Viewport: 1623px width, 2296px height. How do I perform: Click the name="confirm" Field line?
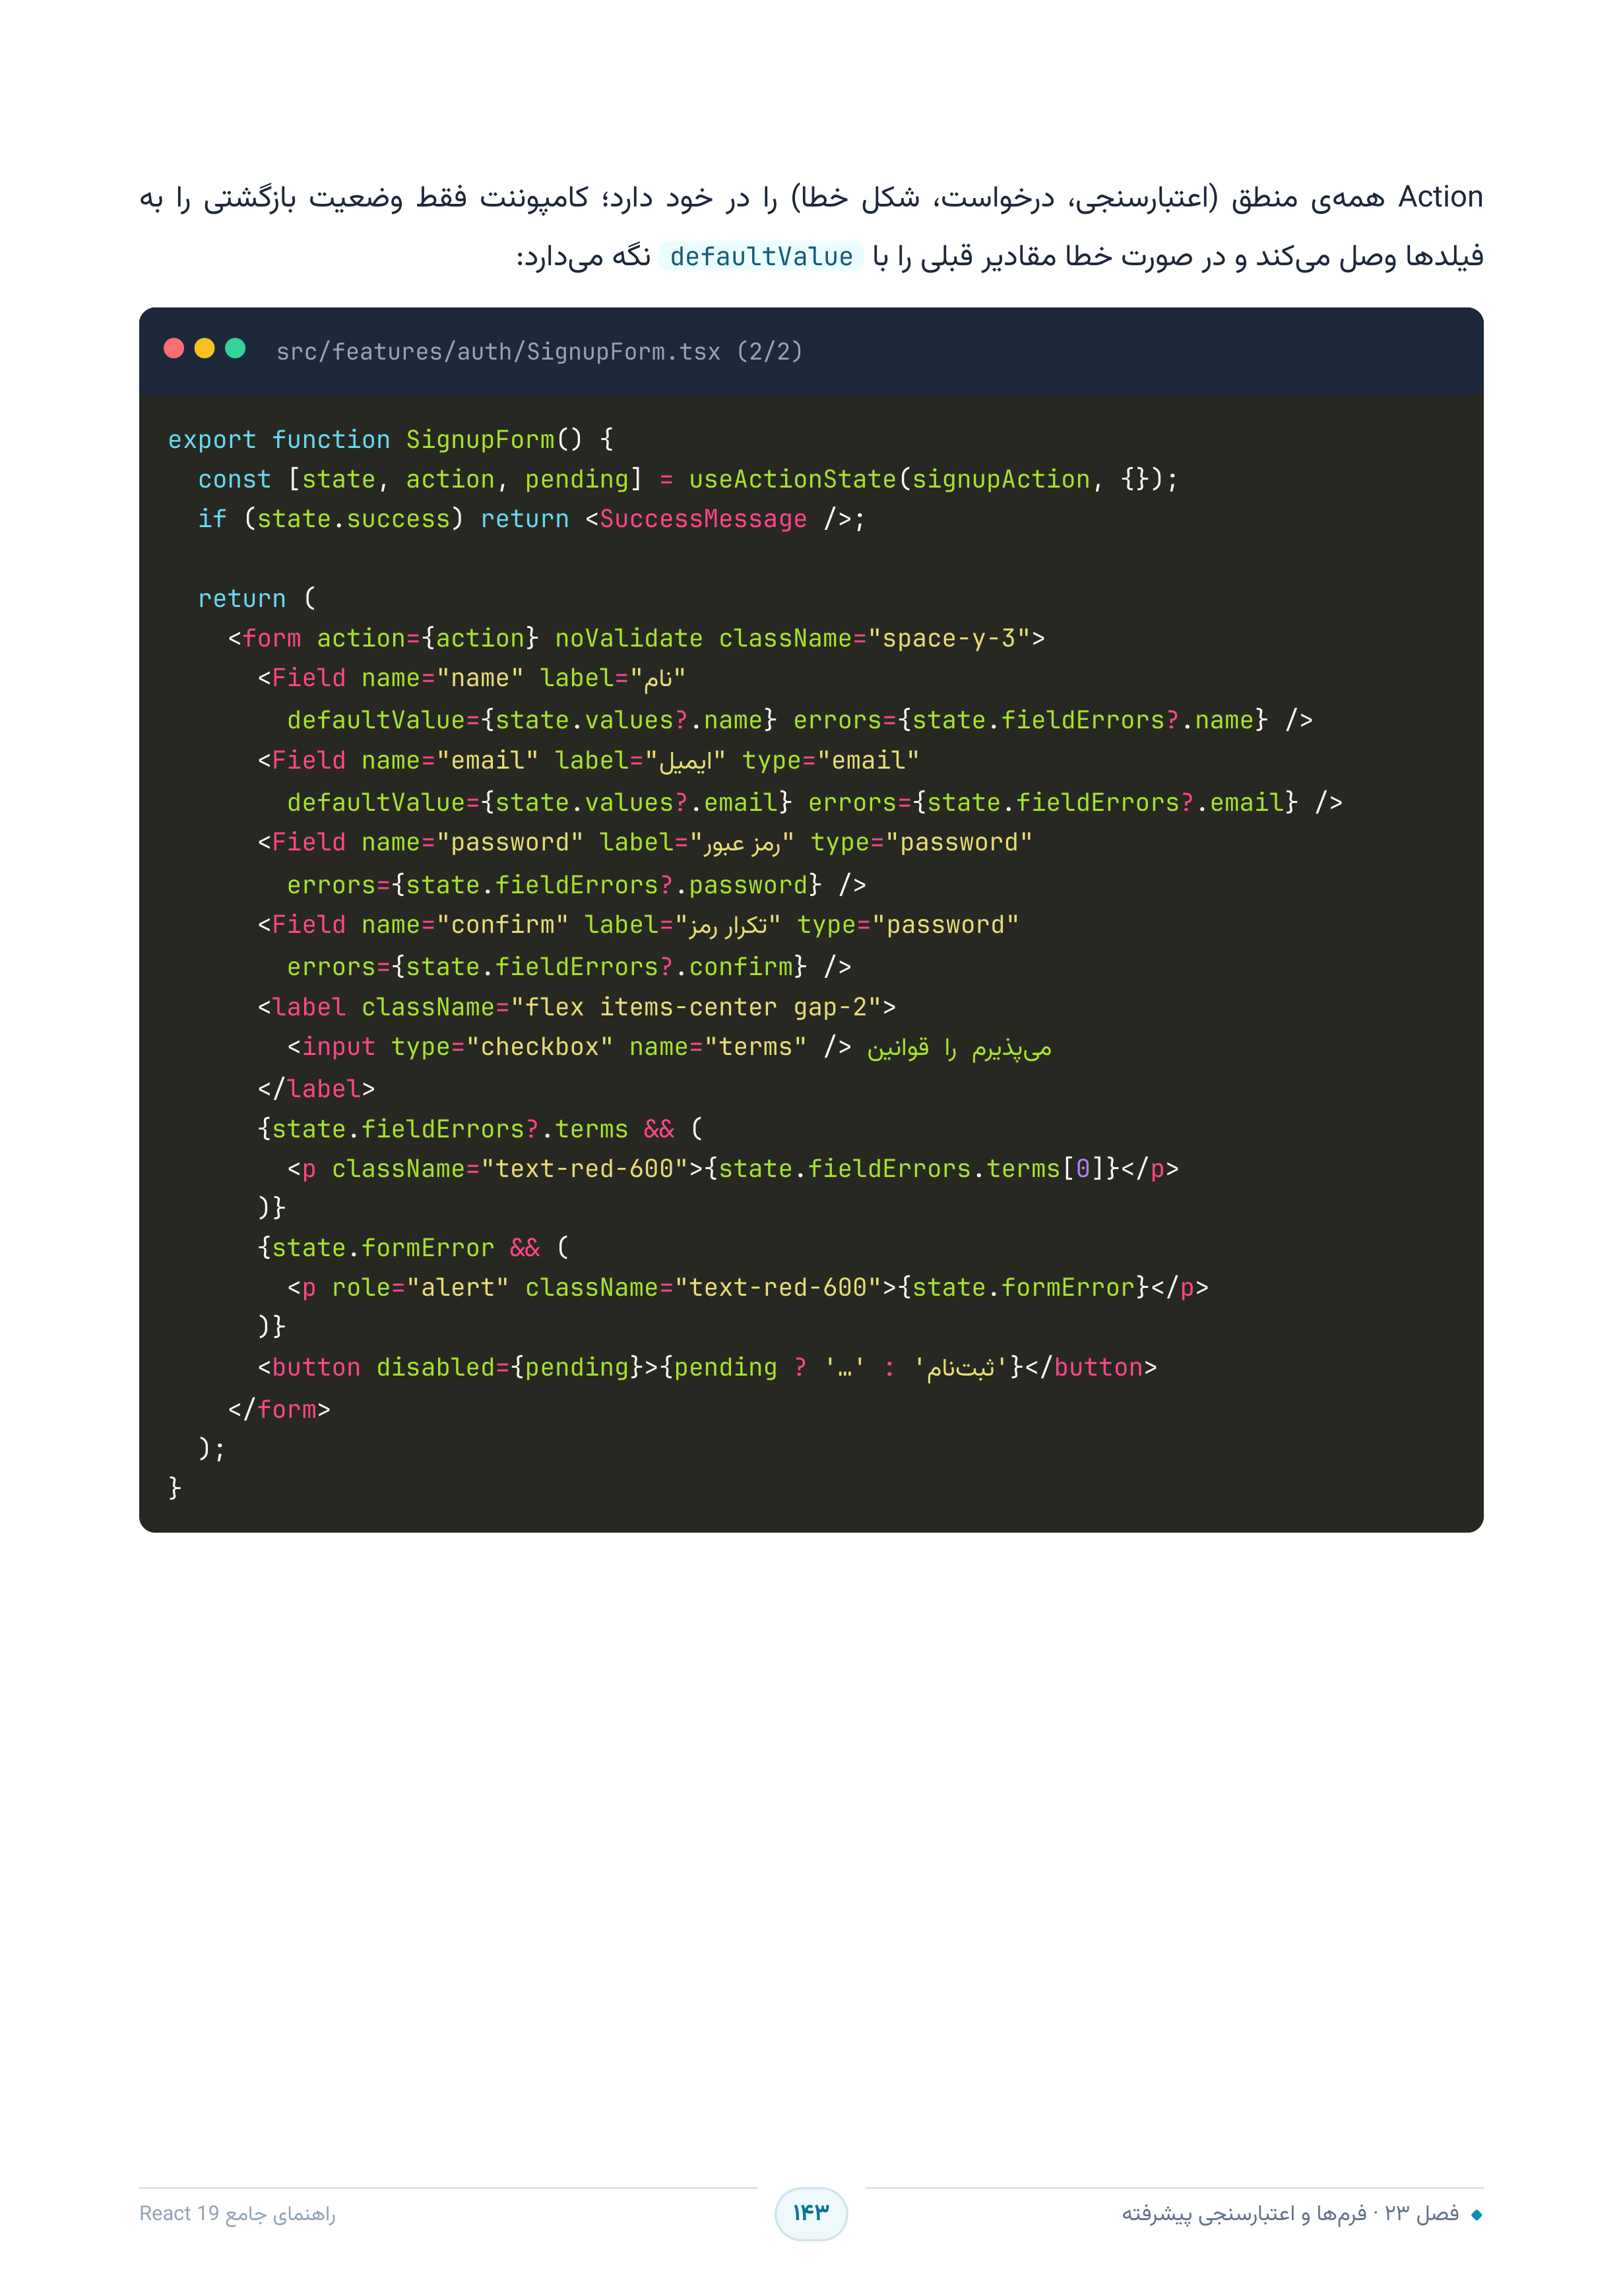[638, 925]
